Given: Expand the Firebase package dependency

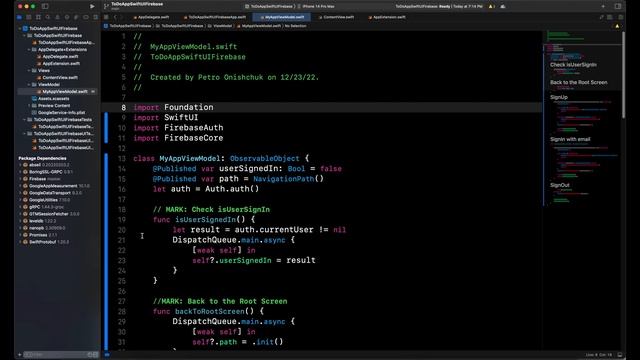Looking at the screenshot, I should pyautogui.click(x=20, y=179).
